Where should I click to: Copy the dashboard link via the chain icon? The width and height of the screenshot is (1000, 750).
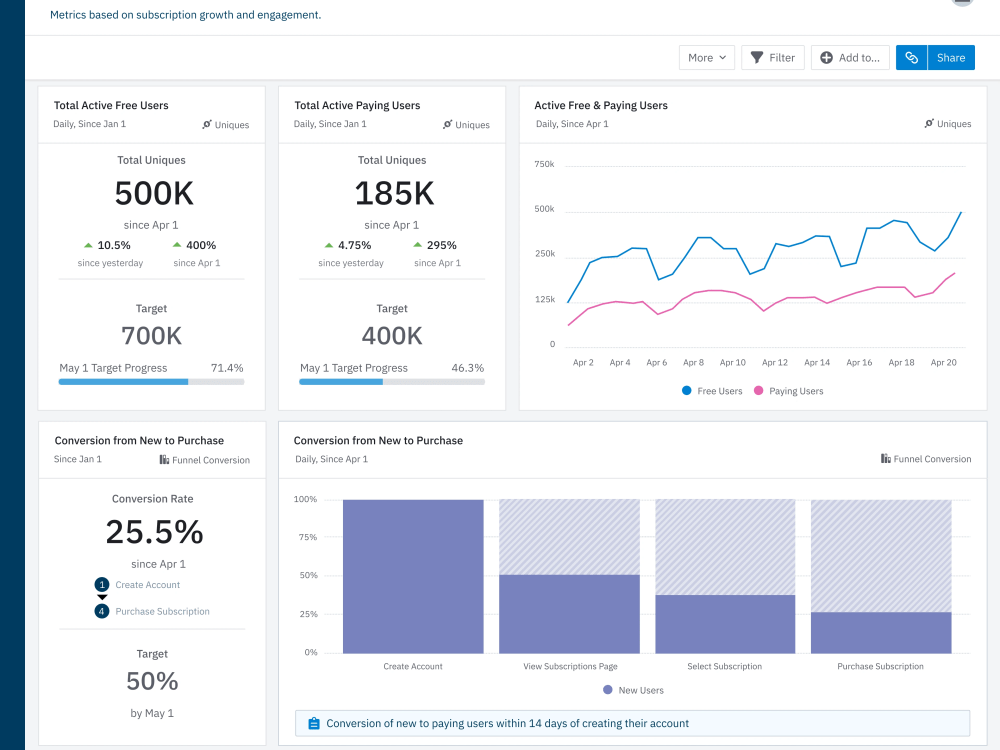(911, 57)
